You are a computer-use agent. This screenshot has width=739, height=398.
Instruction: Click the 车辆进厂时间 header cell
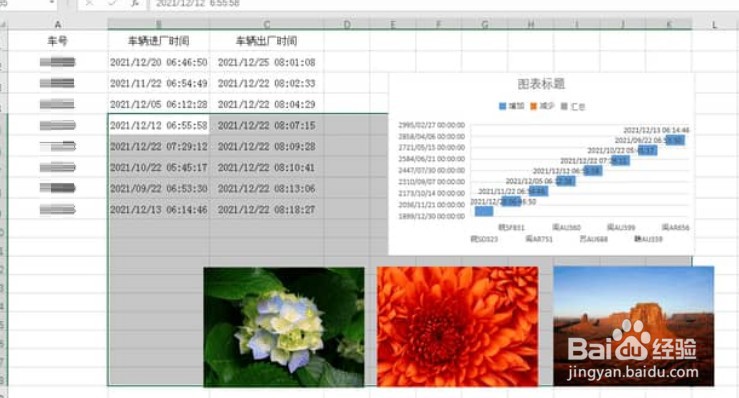point(159,41)
